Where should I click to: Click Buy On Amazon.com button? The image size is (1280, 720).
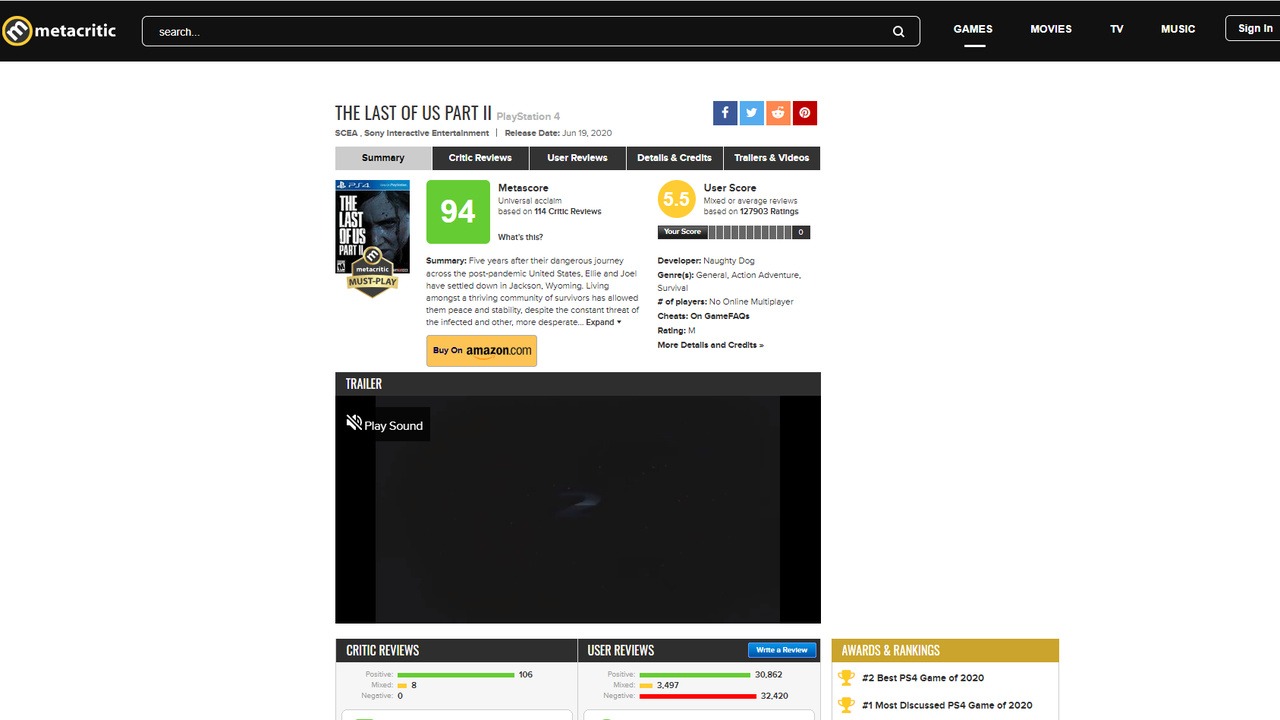tap(481, 351)
